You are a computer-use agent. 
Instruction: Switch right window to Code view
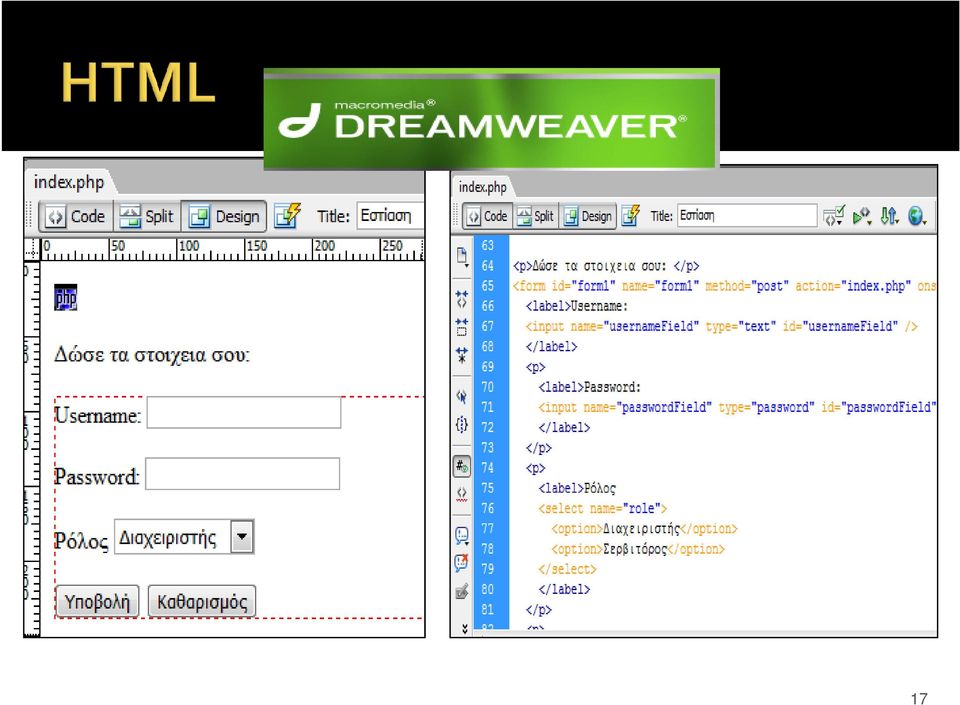point(487,216)
